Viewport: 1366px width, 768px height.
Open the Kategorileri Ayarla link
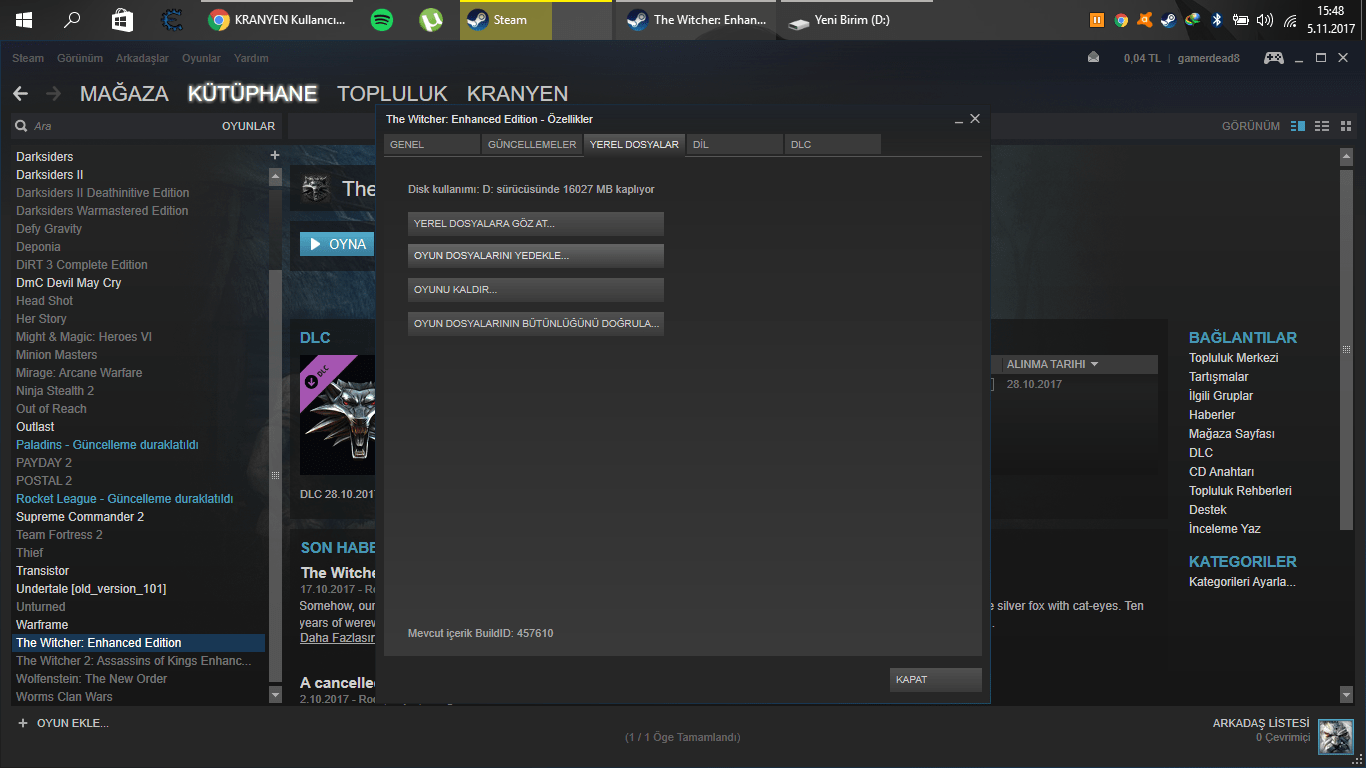(1242, 582)
